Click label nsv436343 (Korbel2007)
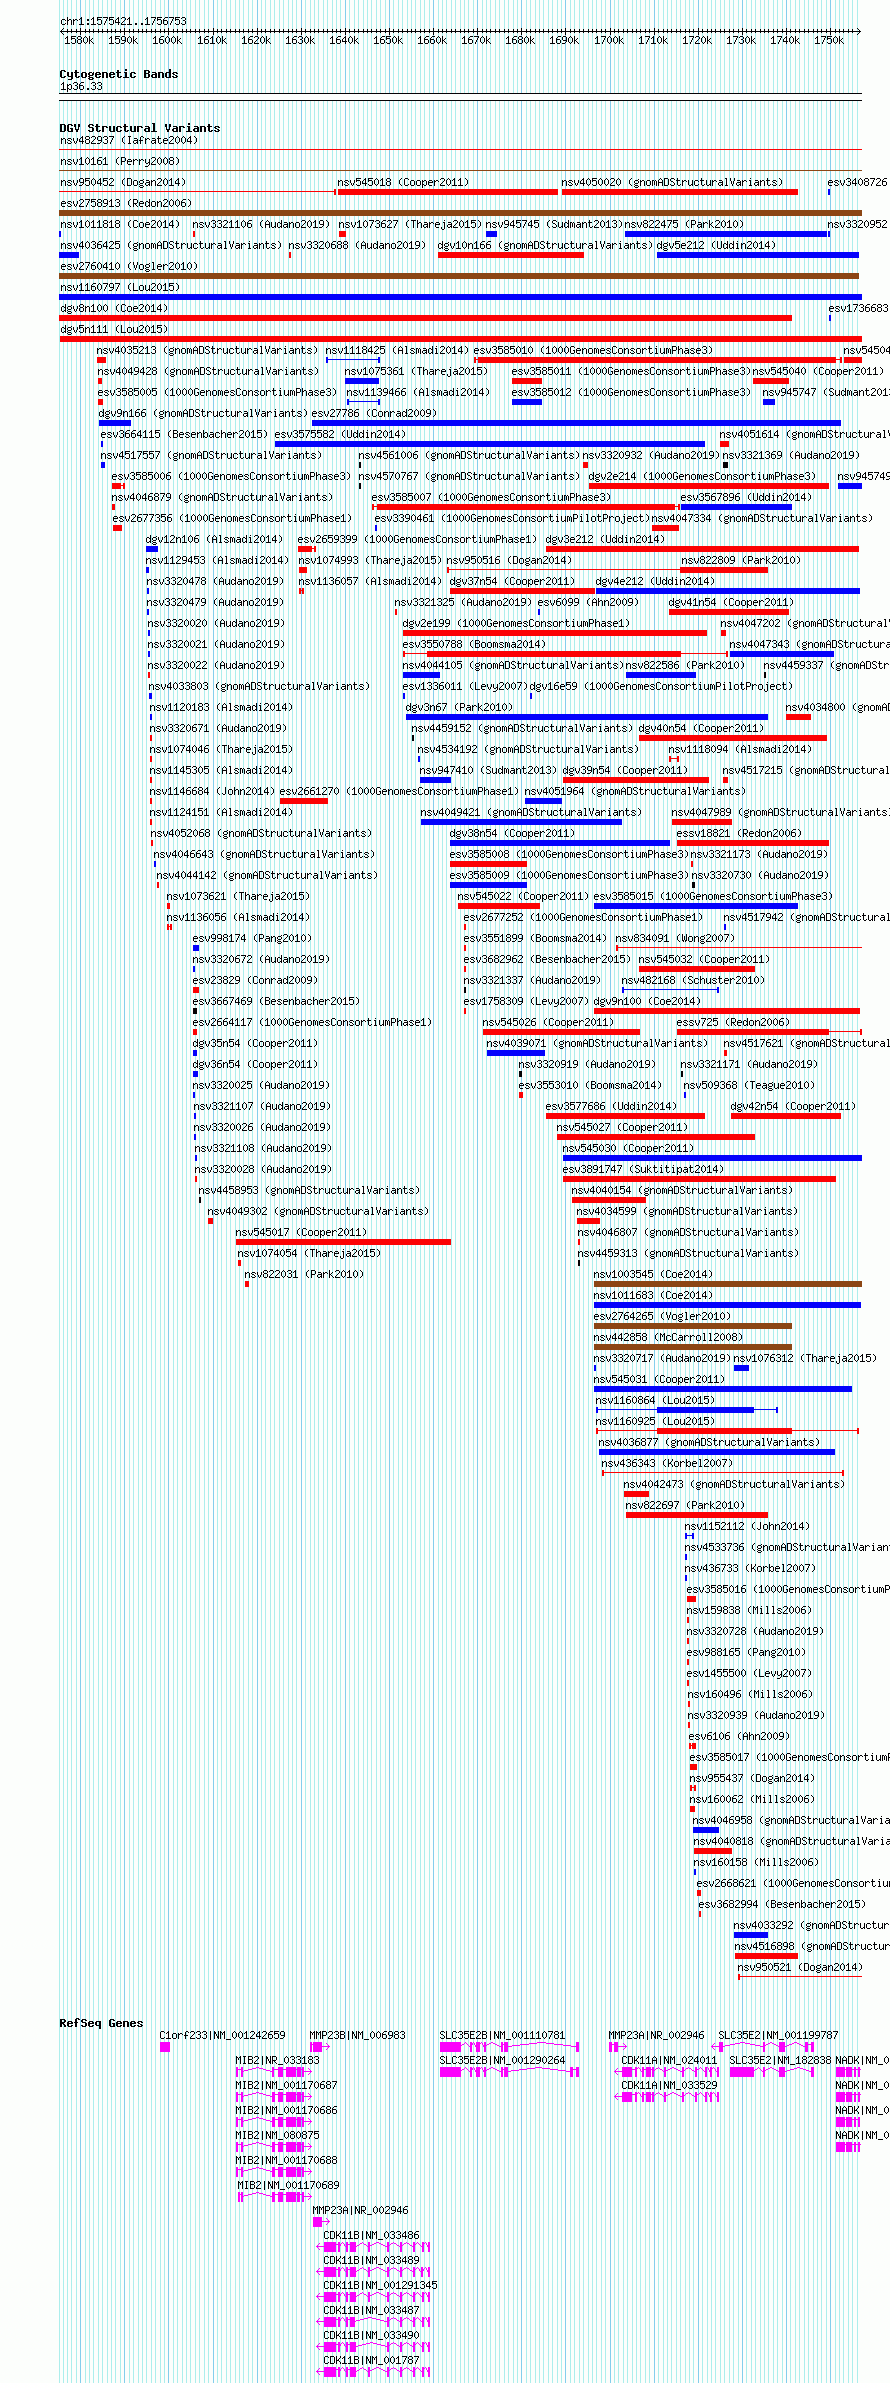The width and height of the screenshot is (890, 2383). [667, 1464]
